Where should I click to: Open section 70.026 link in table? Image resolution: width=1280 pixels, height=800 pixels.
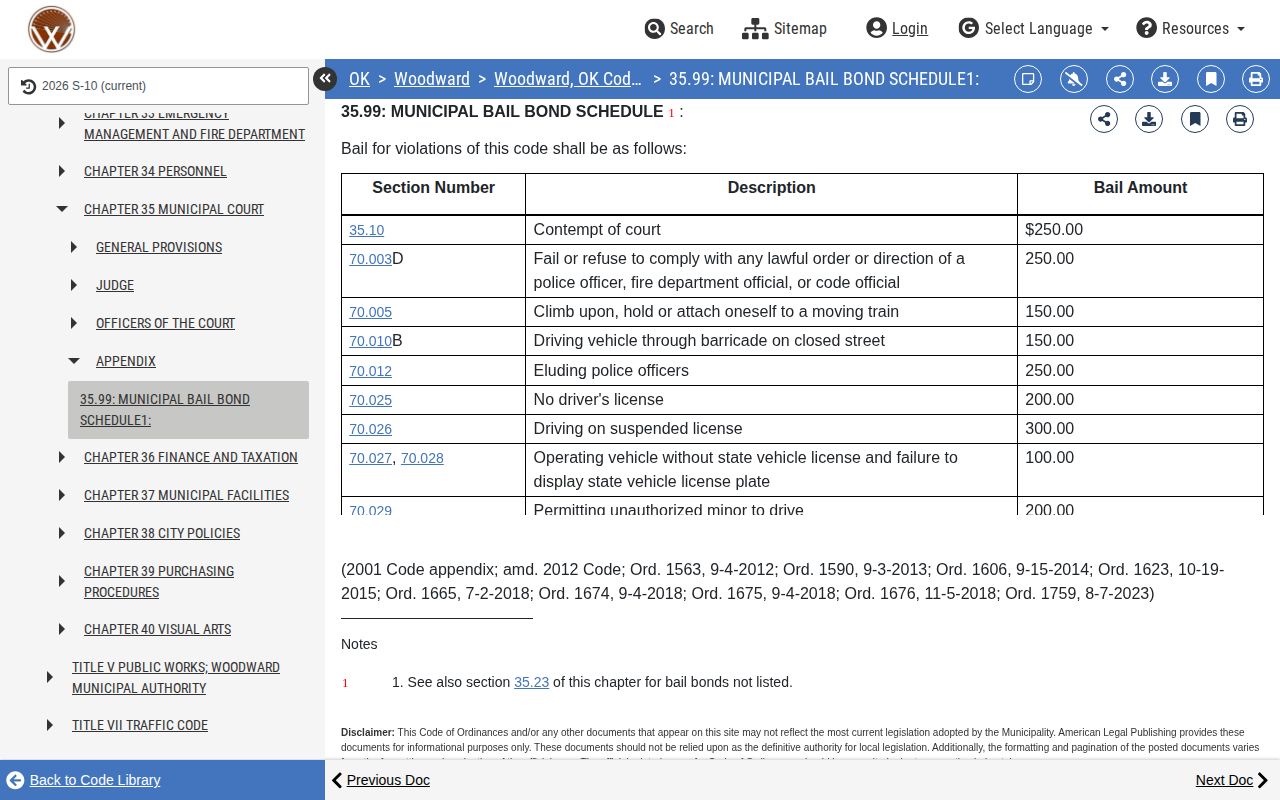[370, 429]
